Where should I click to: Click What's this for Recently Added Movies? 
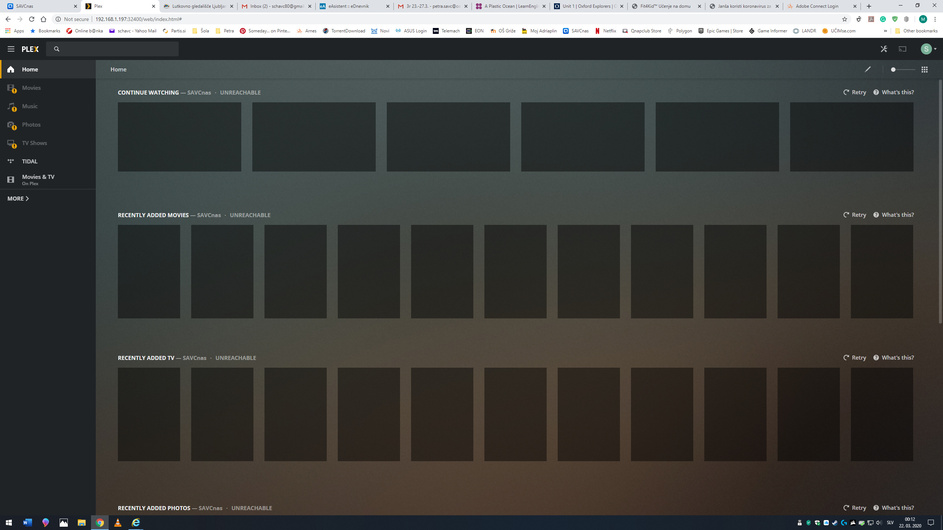point(894,215)
